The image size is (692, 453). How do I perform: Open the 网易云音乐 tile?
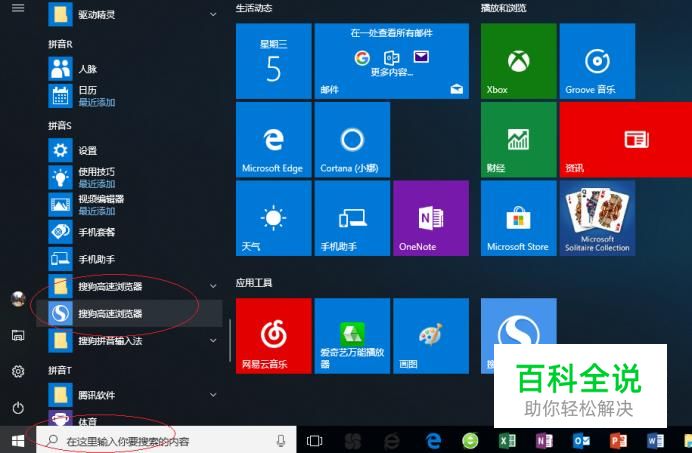coord(274,336)
